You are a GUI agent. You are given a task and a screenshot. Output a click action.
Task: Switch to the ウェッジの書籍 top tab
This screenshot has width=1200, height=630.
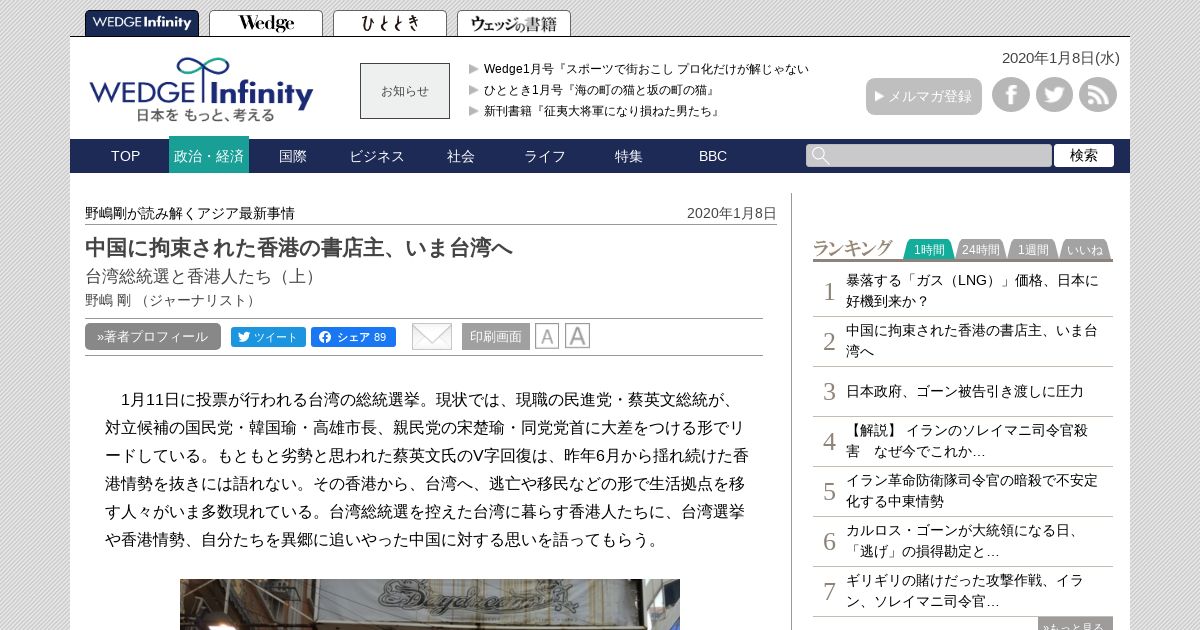(514, 23)
